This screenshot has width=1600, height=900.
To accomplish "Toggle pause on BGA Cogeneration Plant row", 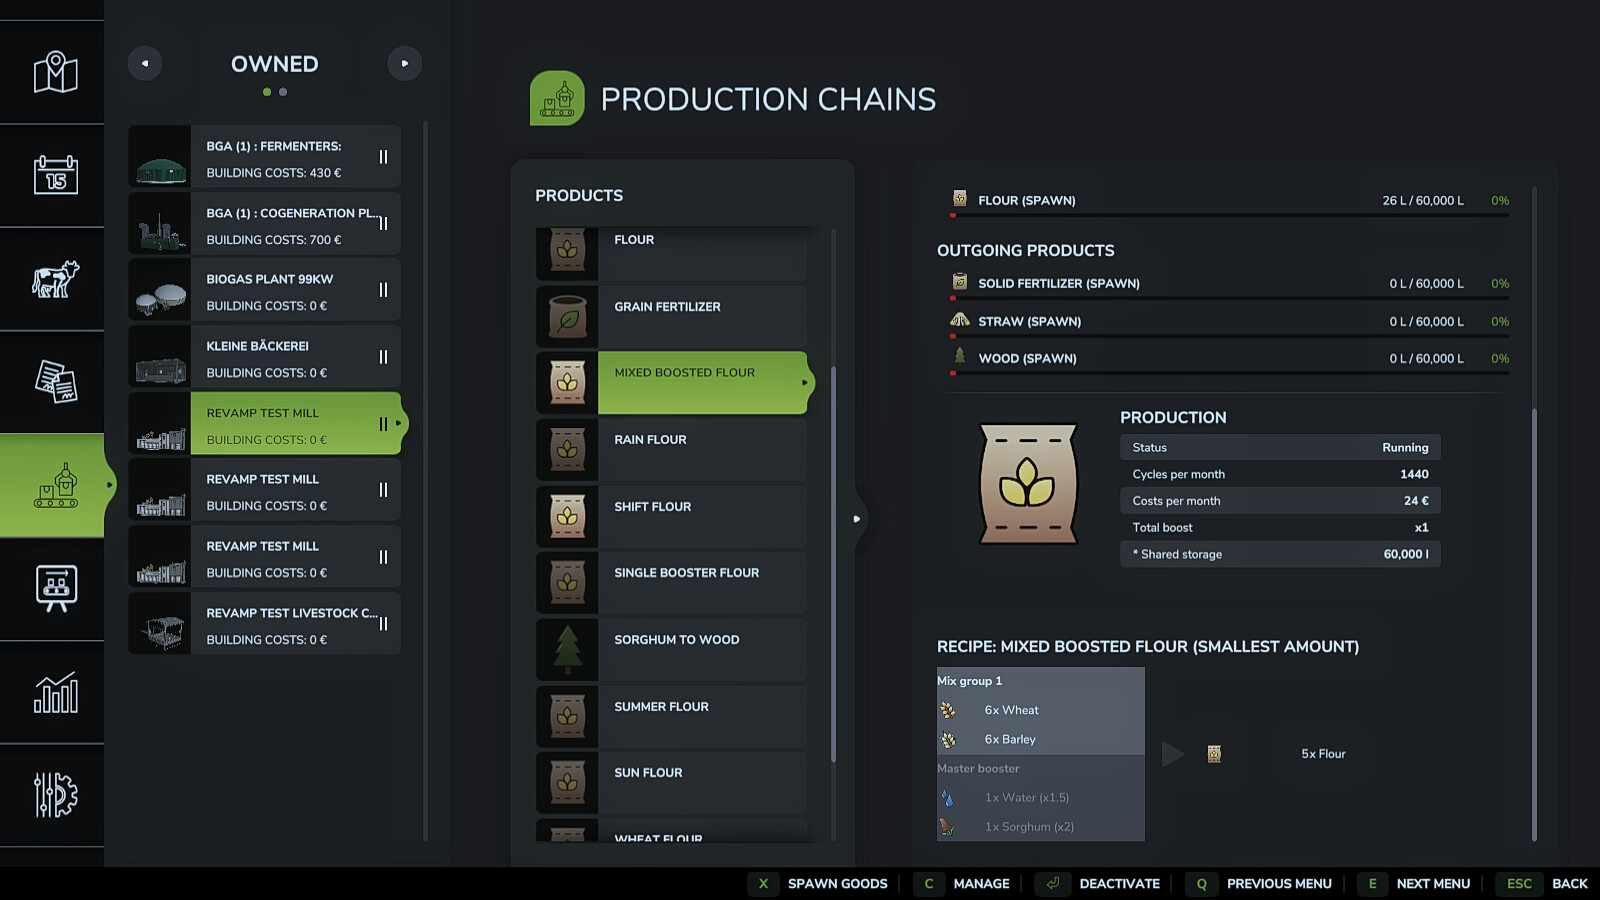I will point(383,224).
